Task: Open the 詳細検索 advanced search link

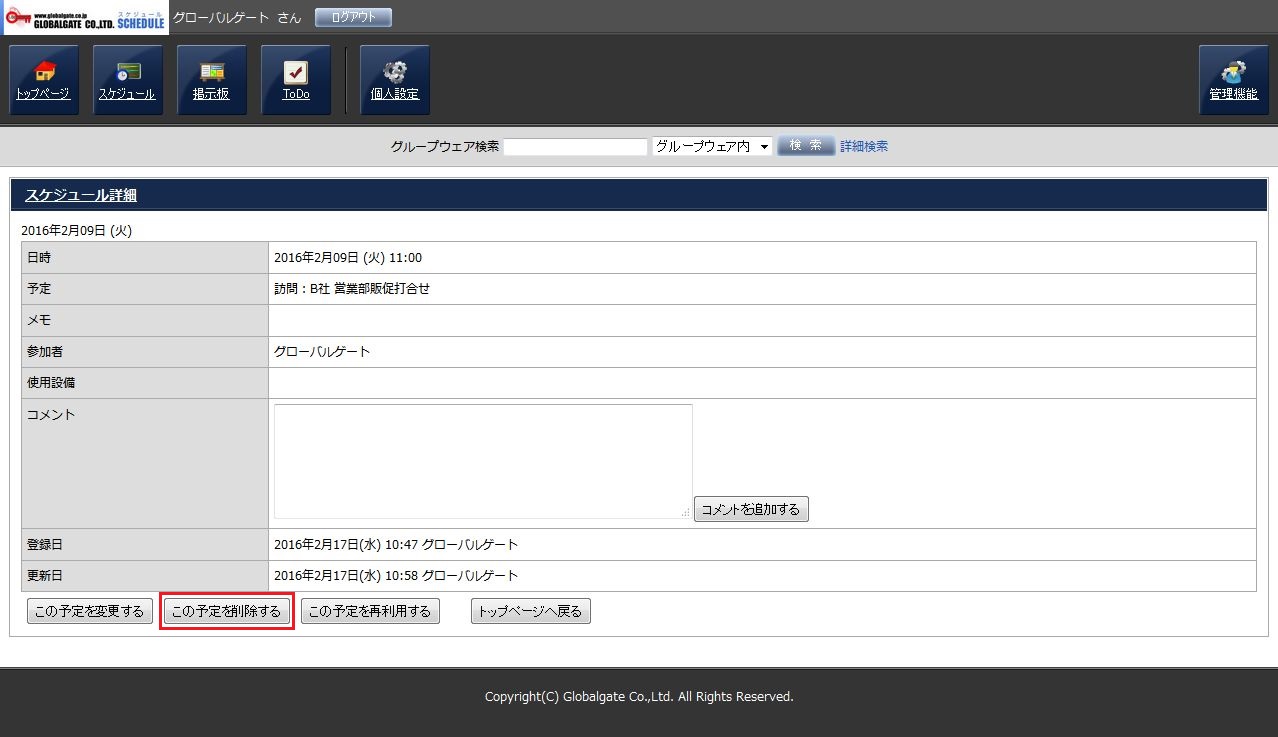Action: [864, 146]
